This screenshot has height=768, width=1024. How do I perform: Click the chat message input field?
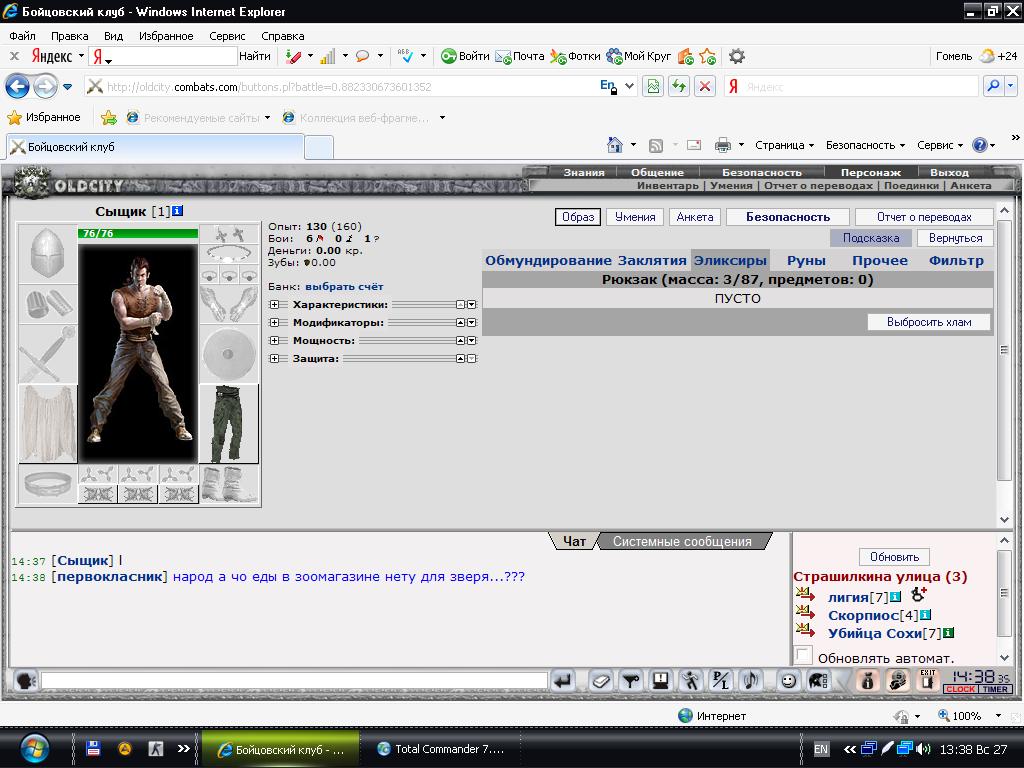294,681
